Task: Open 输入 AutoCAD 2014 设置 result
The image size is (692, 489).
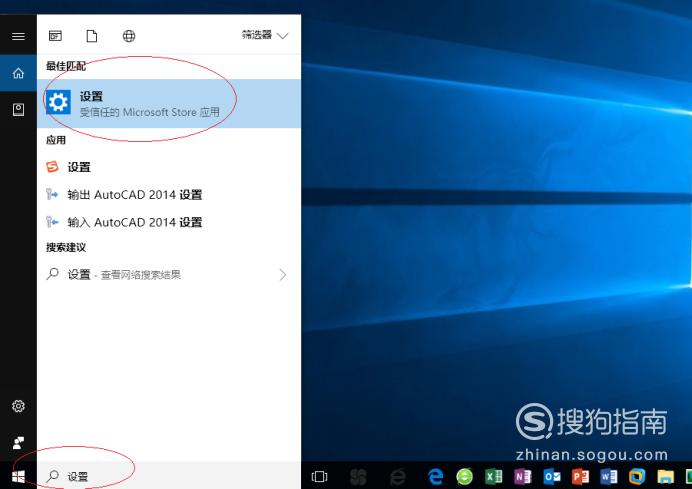Action: point(169,222)
